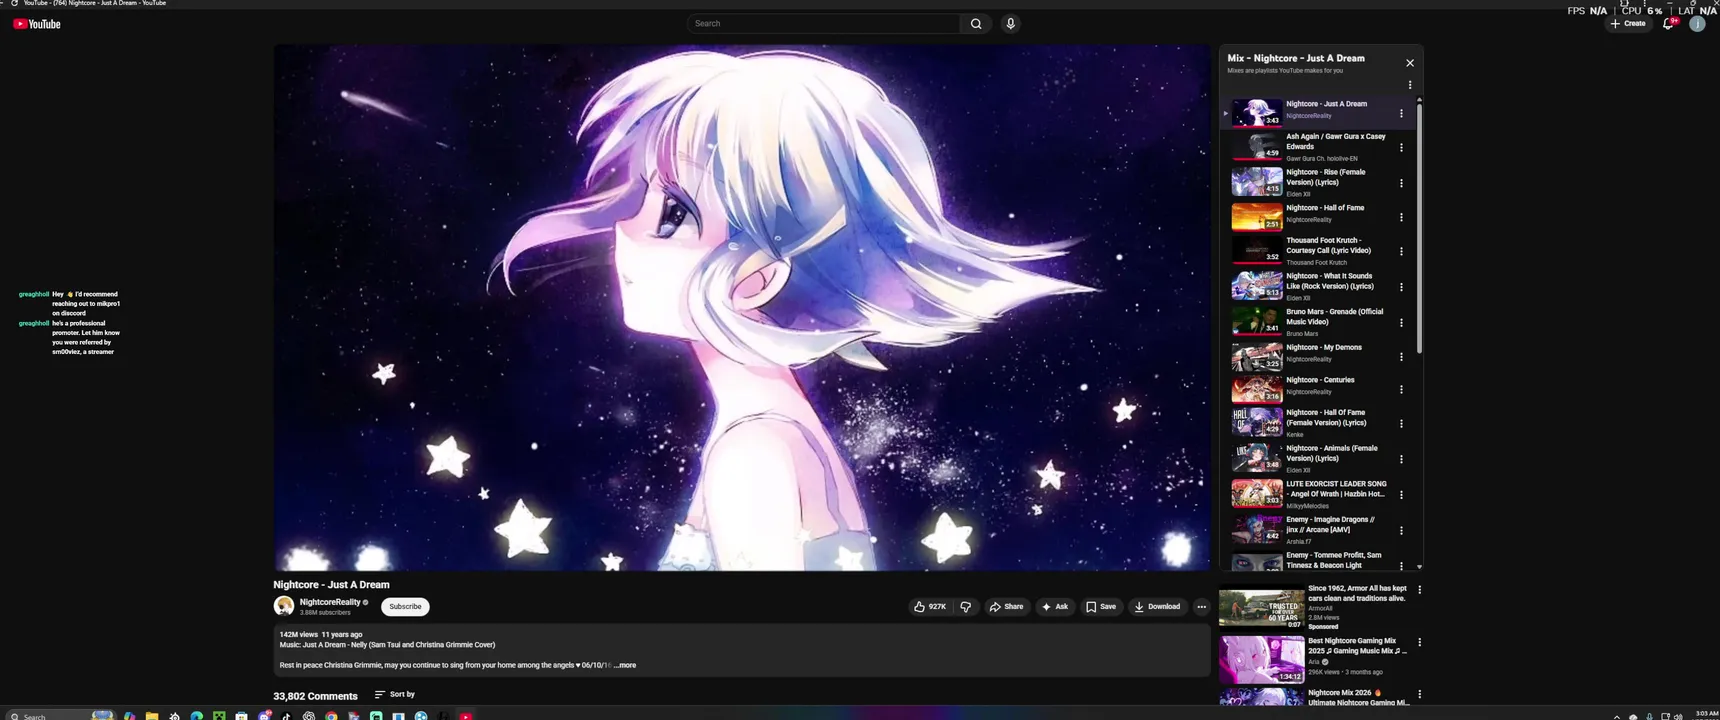Screen dimensions: 1720x720
Task: Open Minecraft from the taskbar
Action: point(219,716)
